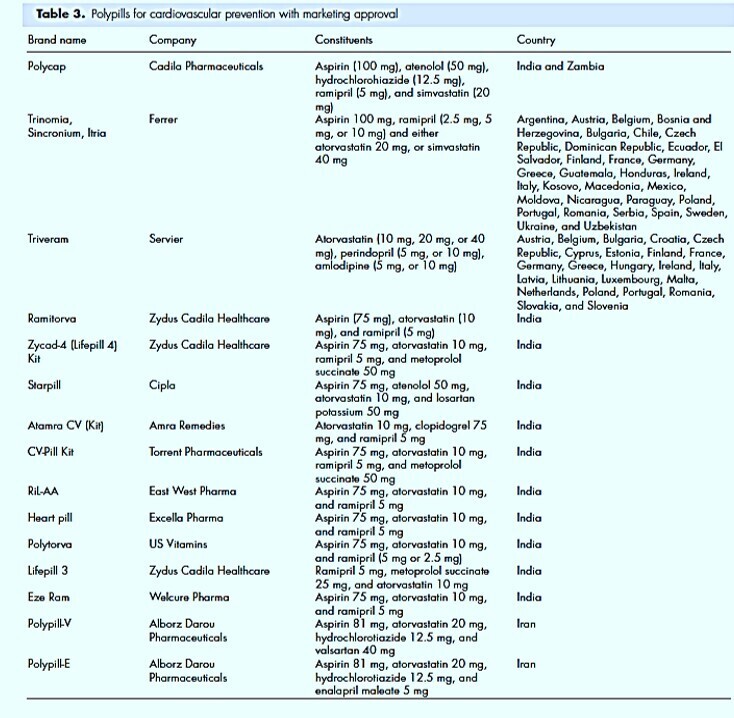Viewport: 734px width, 718px height.
Task: Select the 'Polypill-V' brand name
Action: (49, 624)
